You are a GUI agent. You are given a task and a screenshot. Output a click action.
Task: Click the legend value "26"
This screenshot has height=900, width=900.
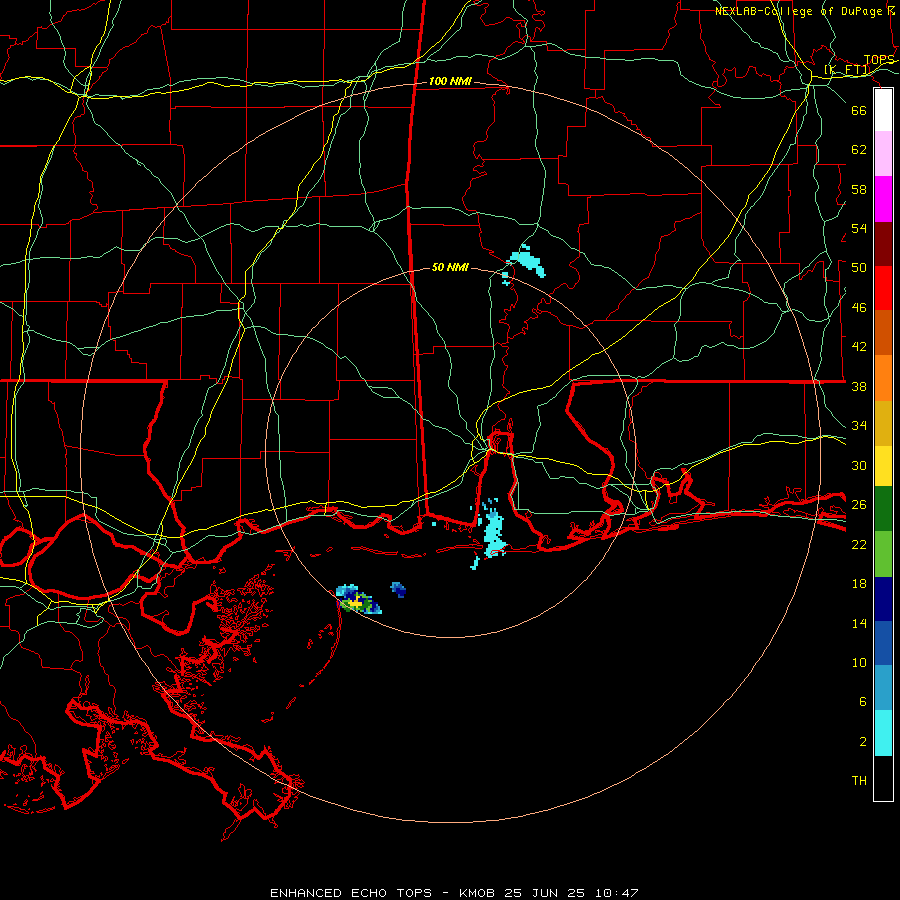pyautogui.click(x=859, y=505)
